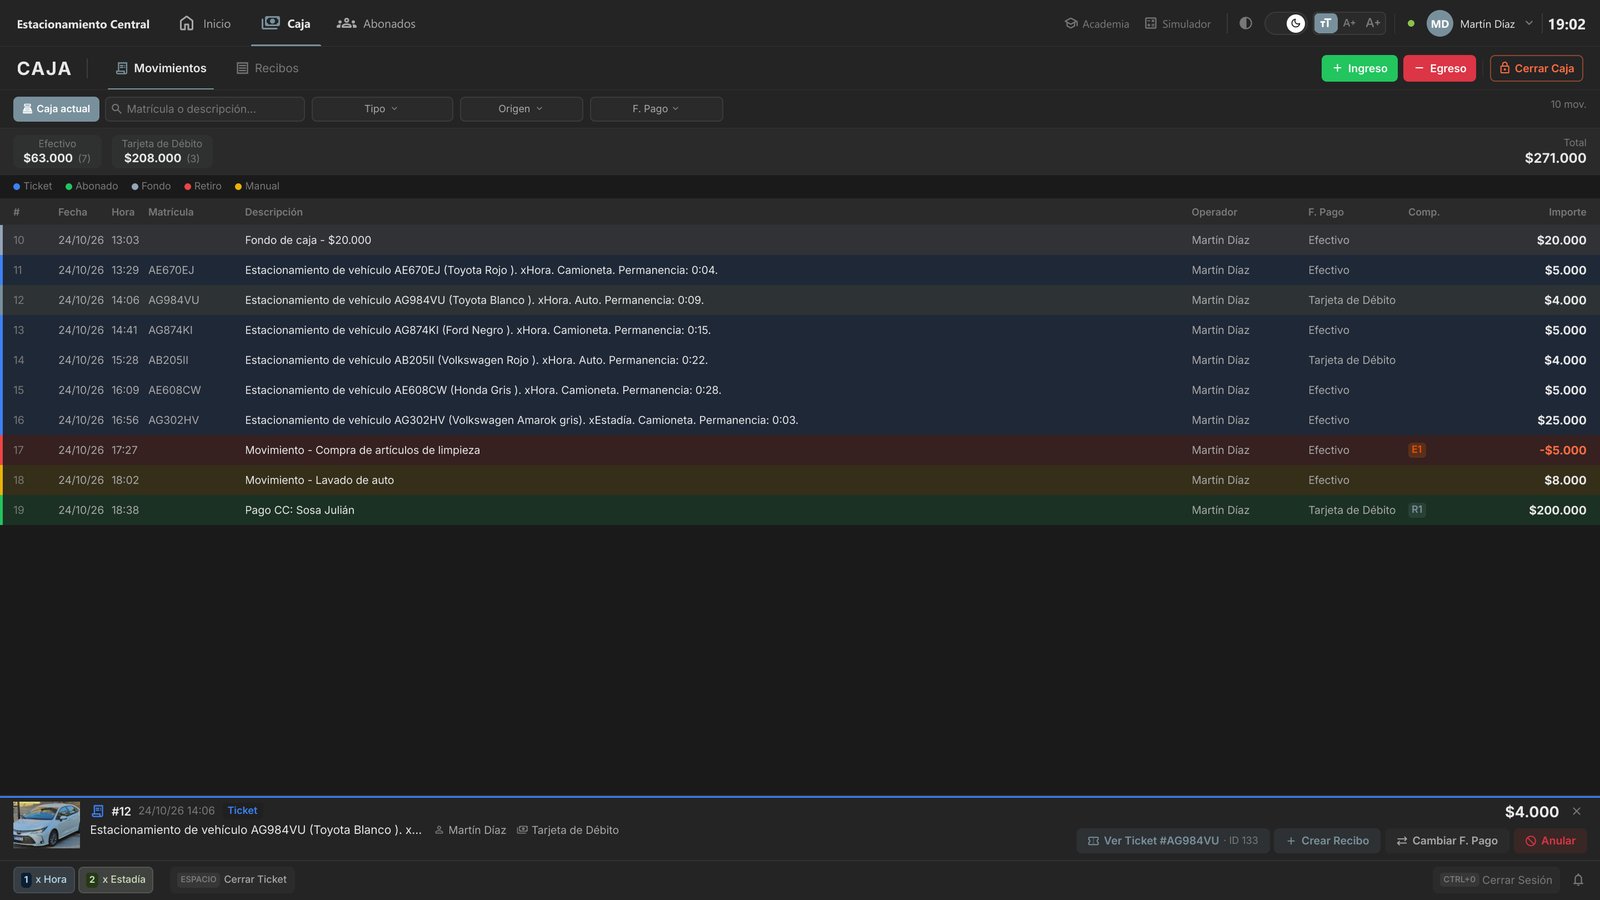Expand the Tipo filter dropdown
Image resolution: width=1600 pixels, height=900 pixels.
point(382,109)
